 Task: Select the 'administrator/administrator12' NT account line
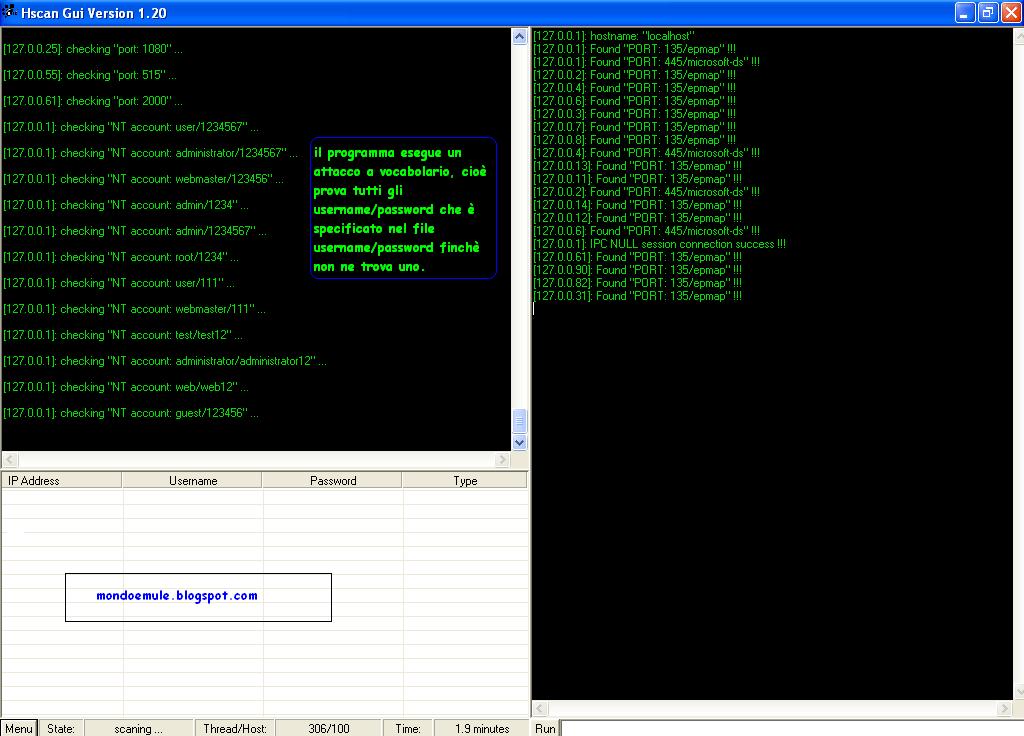(x=165, y=360)
